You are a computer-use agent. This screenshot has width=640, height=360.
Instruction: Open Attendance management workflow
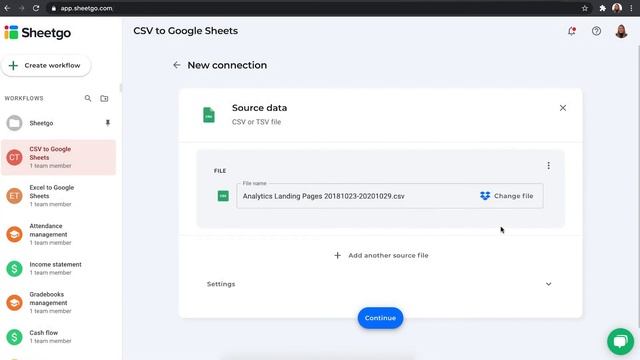pos(58,234)
